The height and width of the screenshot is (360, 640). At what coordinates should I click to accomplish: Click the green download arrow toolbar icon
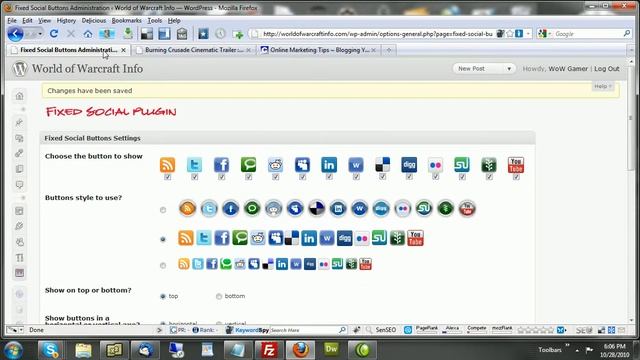point(128,33)
